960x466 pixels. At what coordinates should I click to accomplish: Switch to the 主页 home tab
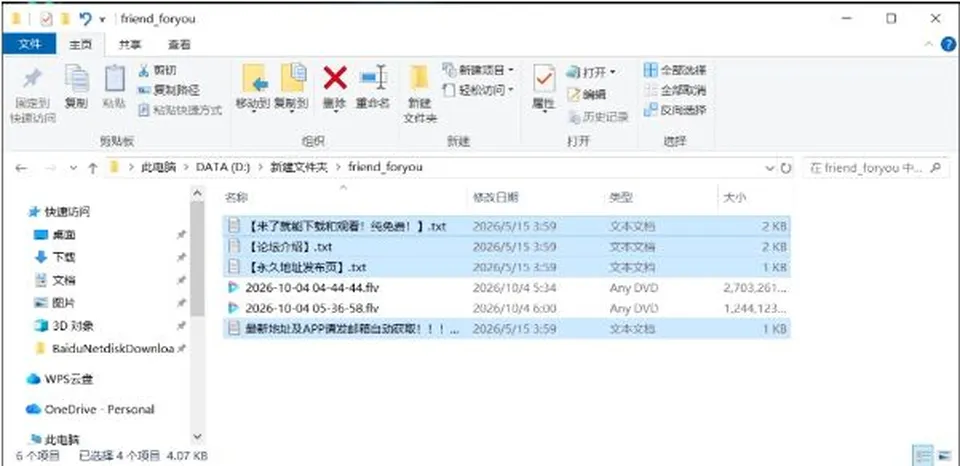coord(80,44)
